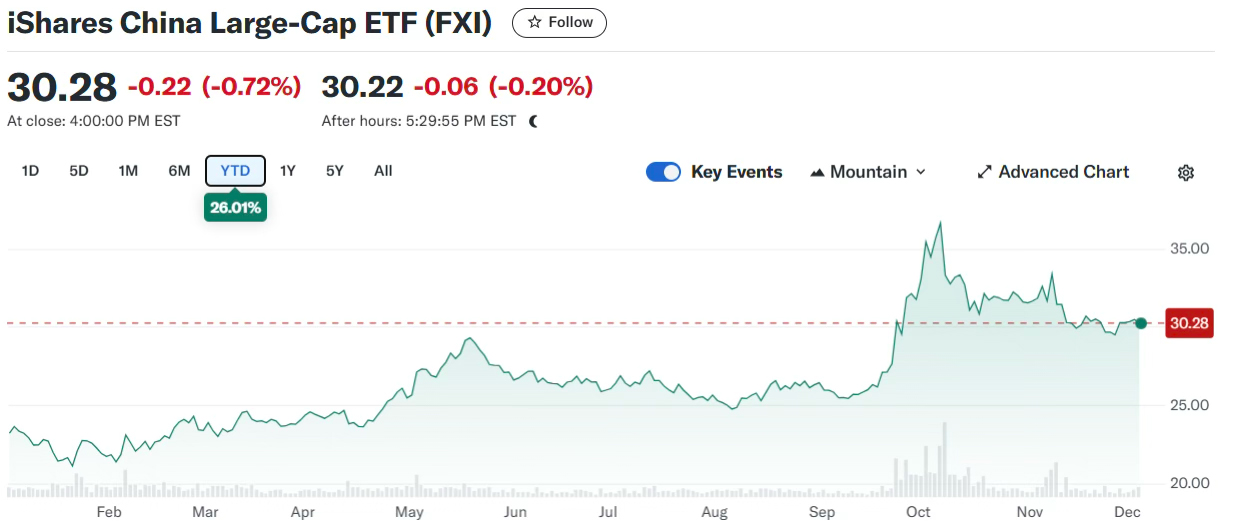Click the October peak on chart line

[941, 223]
